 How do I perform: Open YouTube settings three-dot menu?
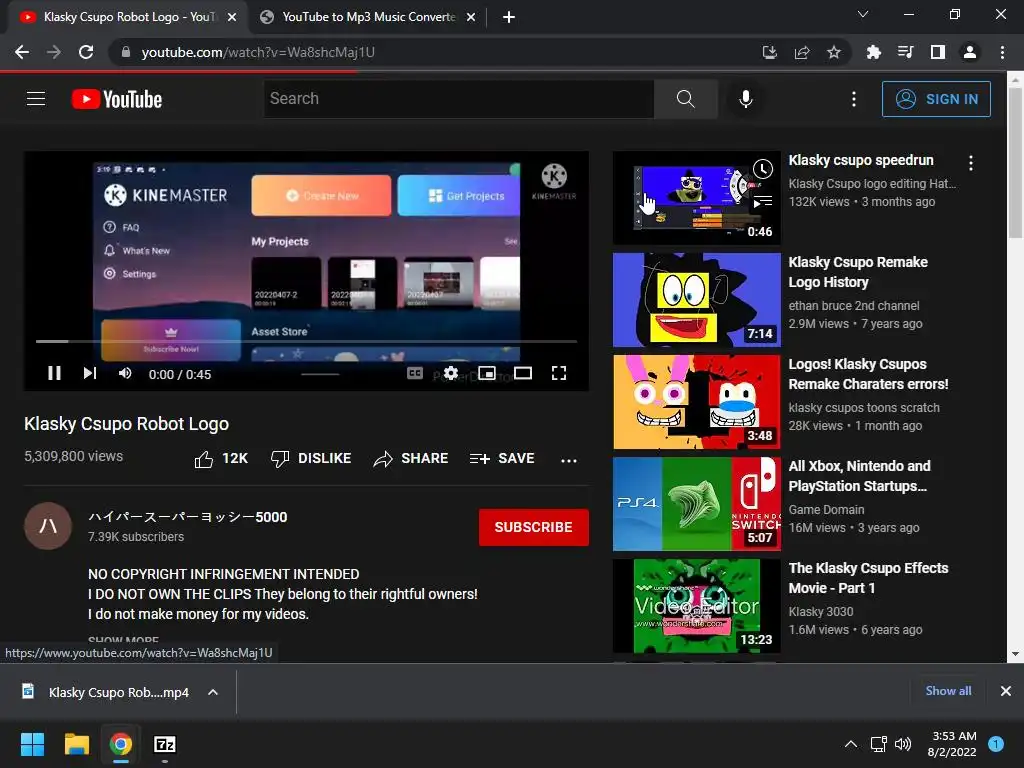(854, 99)
